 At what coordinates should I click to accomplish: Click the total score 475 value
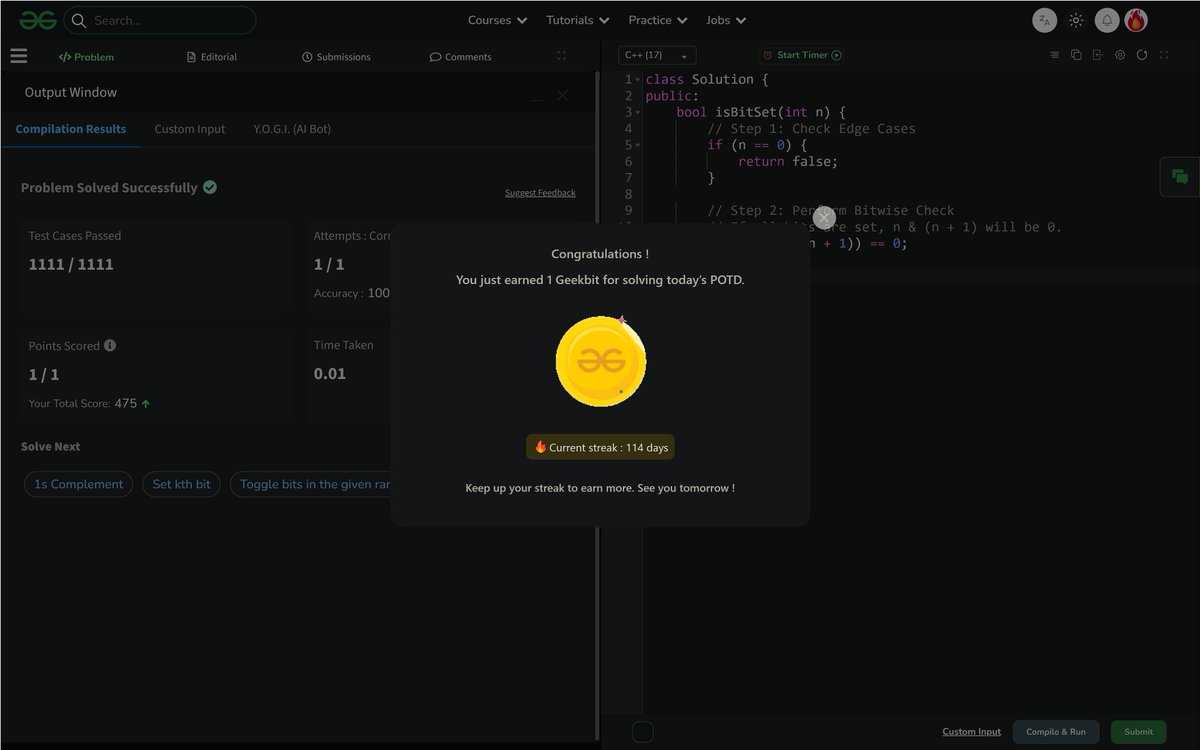point(126,404)
